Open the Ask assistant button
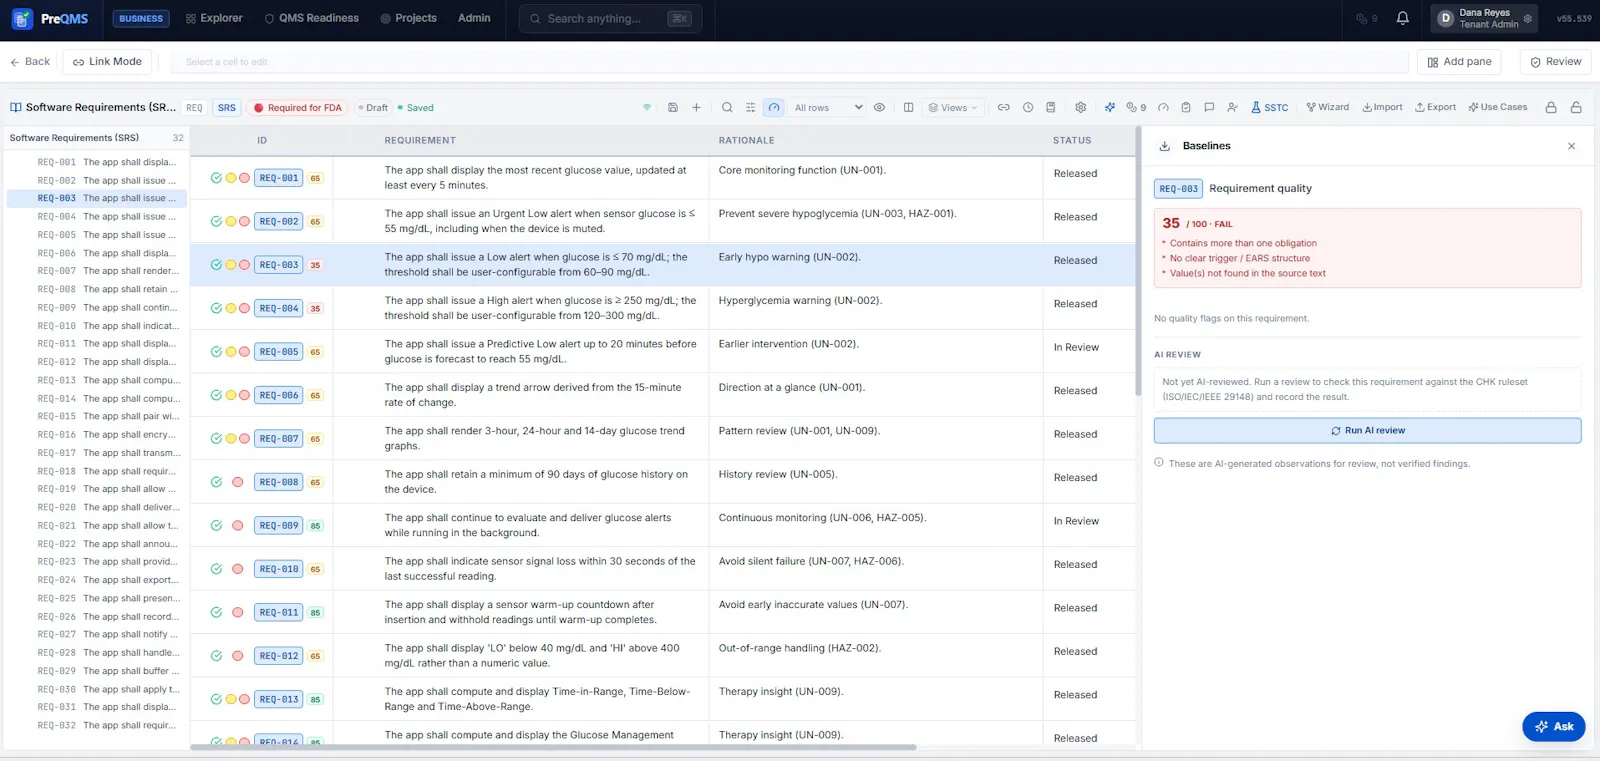 (x=1553, y=726)
